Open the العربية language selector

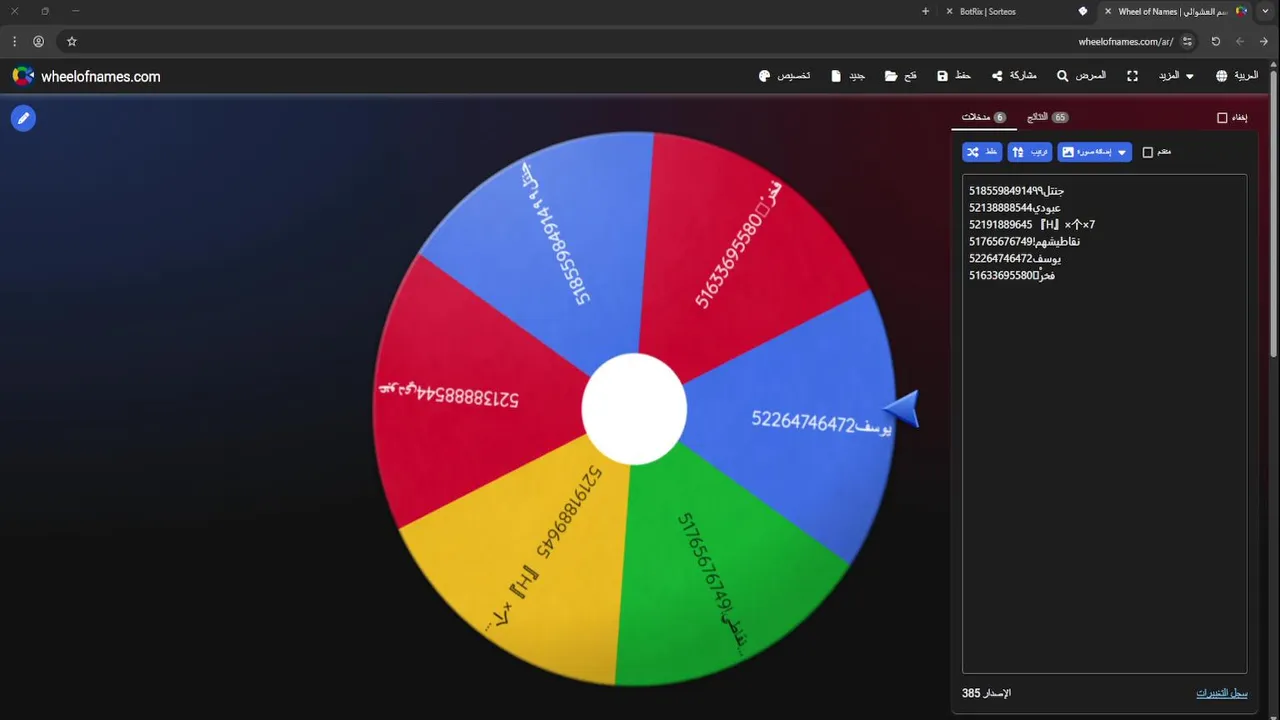click(x=1237, y=76)
